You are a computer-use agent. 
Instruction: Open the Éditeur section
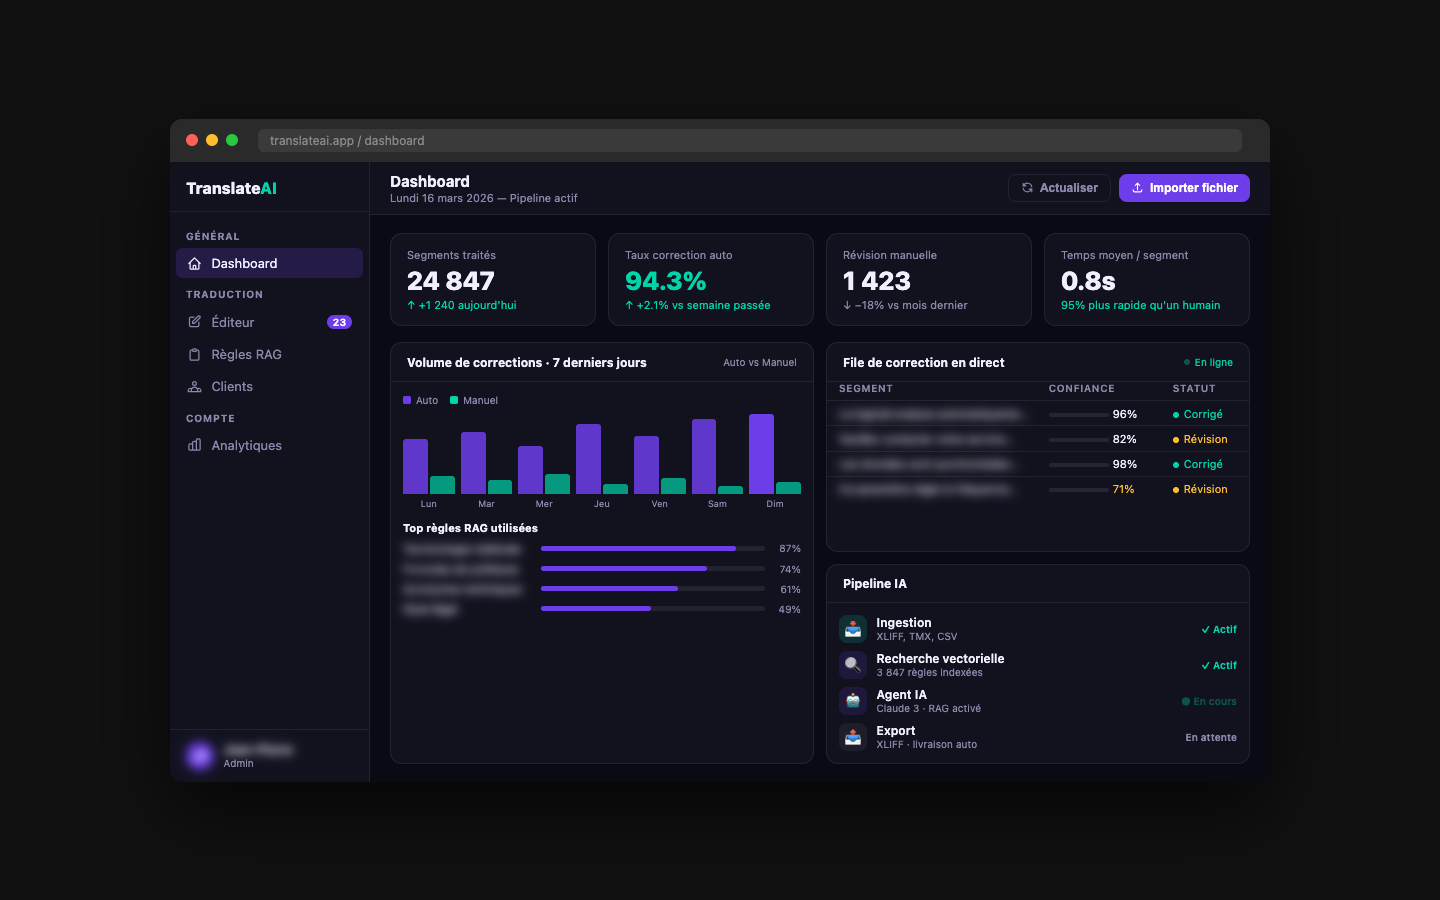[269, 322]
